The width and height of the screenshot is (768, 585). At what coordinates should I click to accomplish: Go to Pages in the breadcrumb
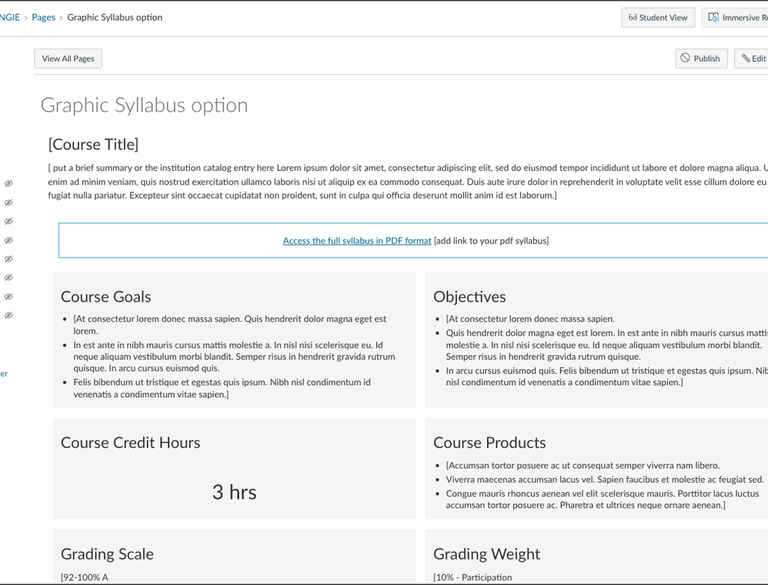[43, 18]
